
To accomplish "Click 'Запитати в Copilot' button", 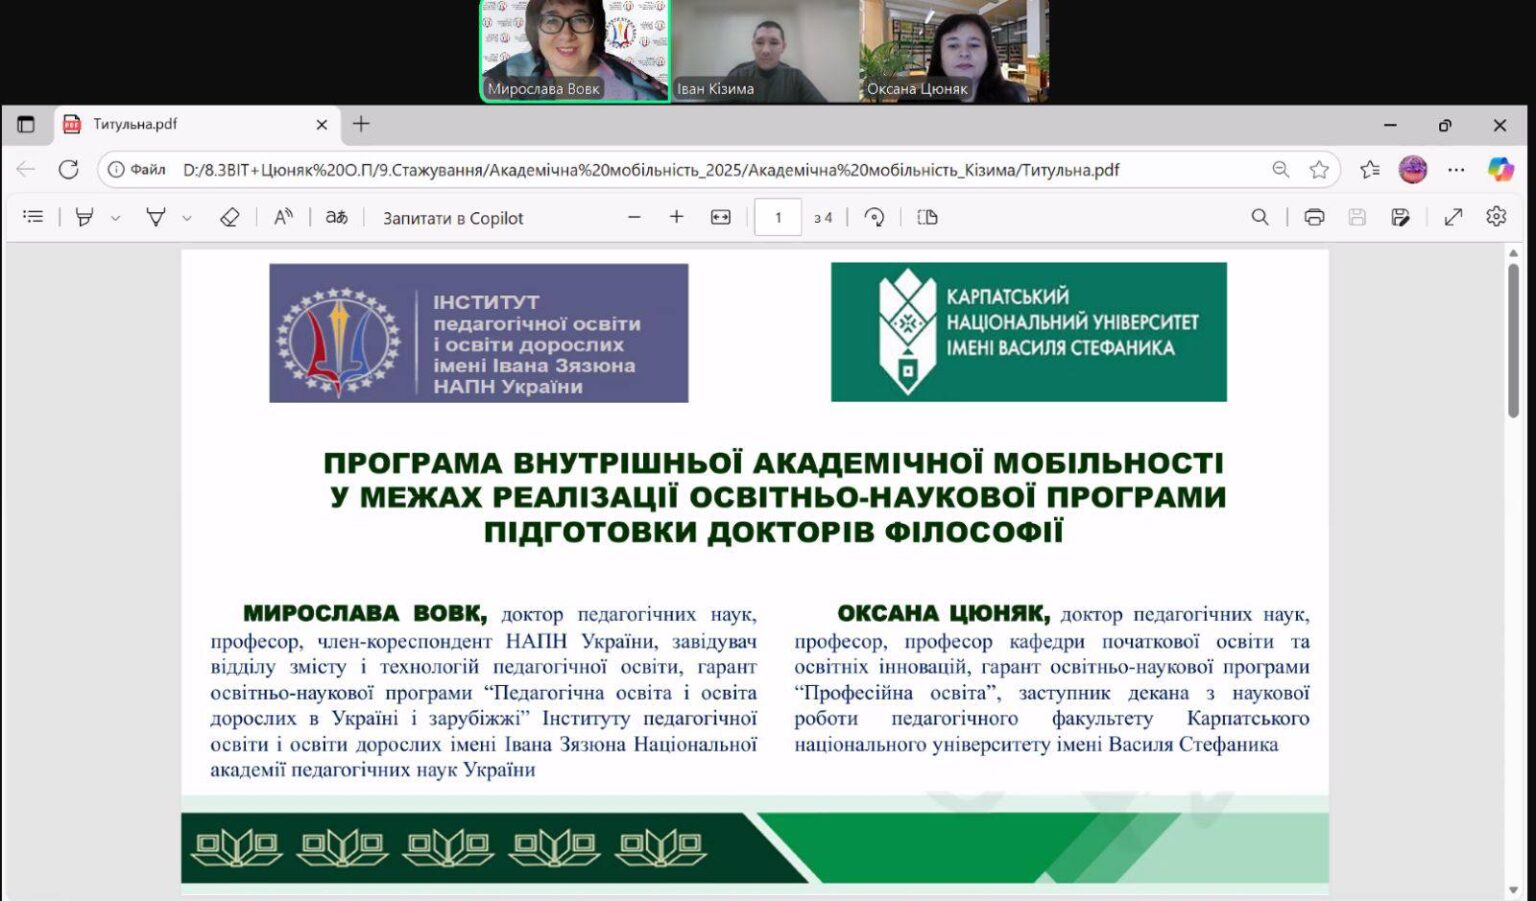I will (x=453, y=218).
